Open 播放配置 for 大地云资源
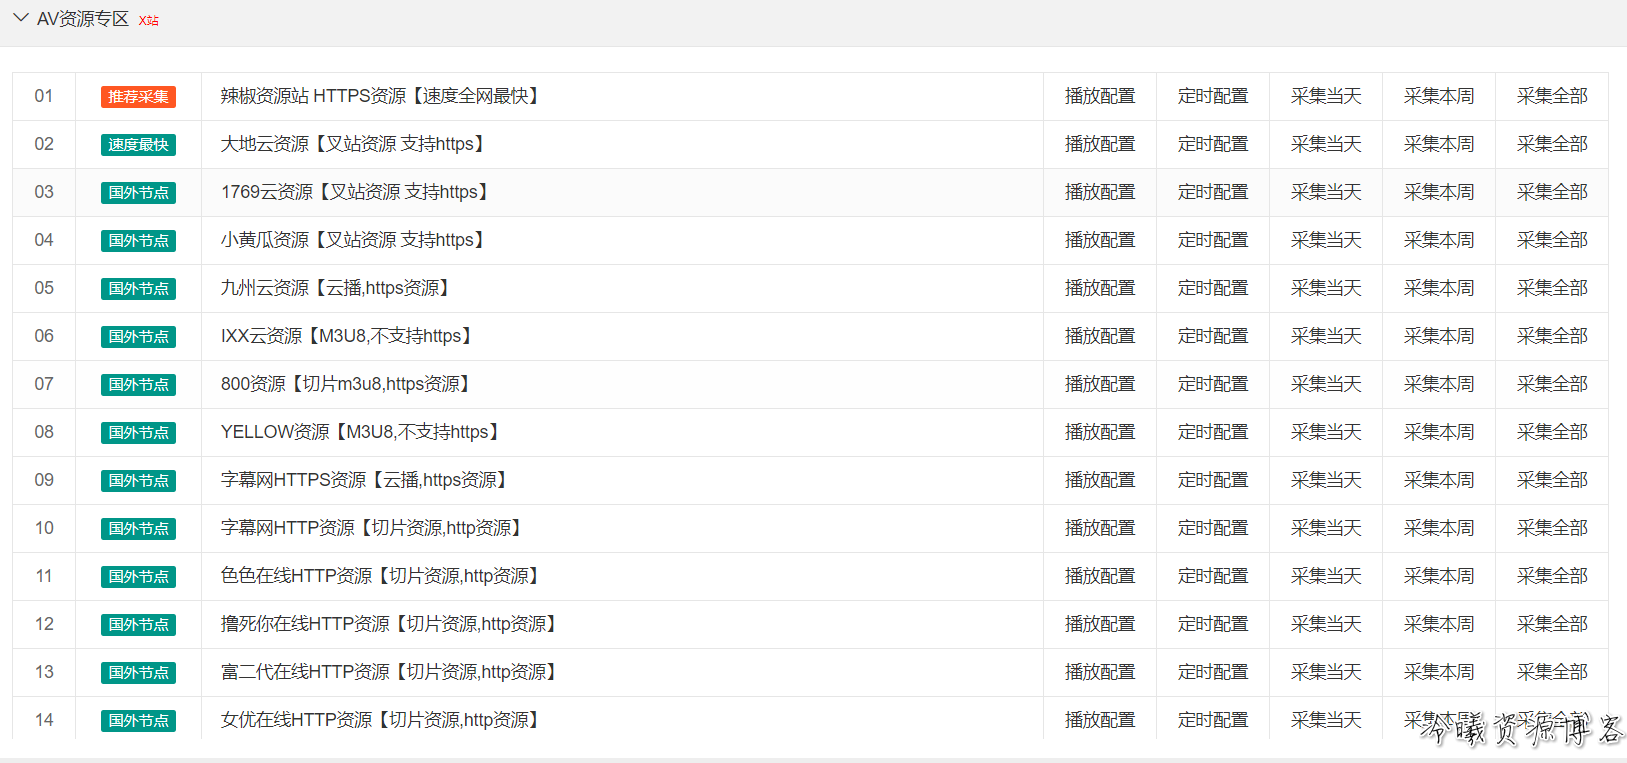This screenshot has width=1627, height=763. 1100,144
